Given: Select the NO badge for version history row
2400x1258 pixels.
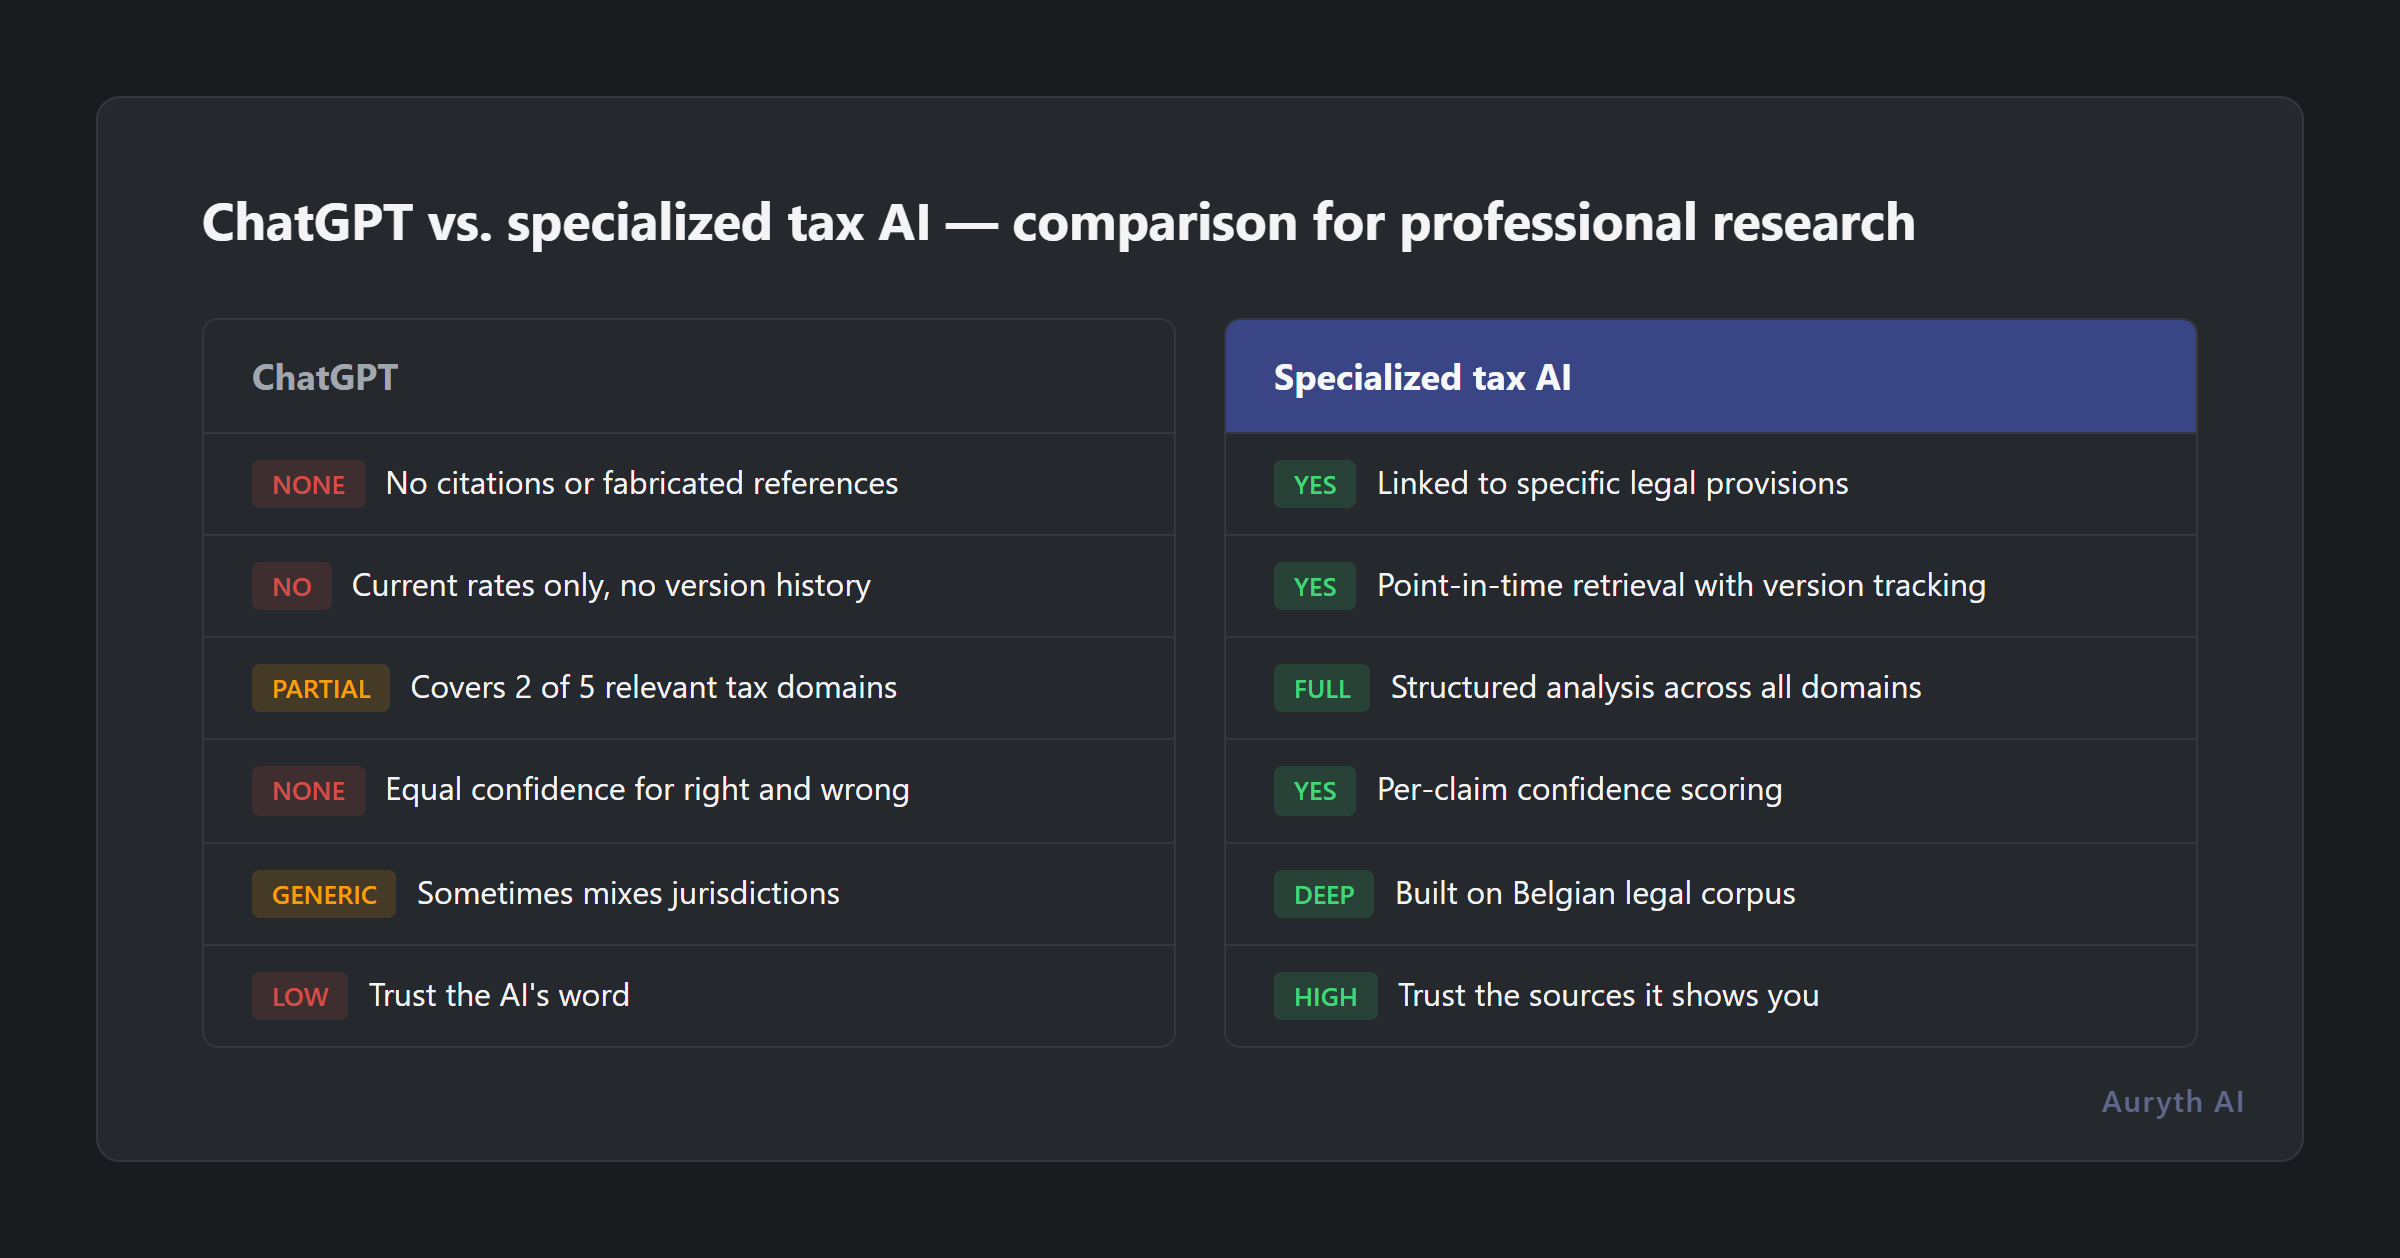Looking at the screenshot, I should 290,586.
